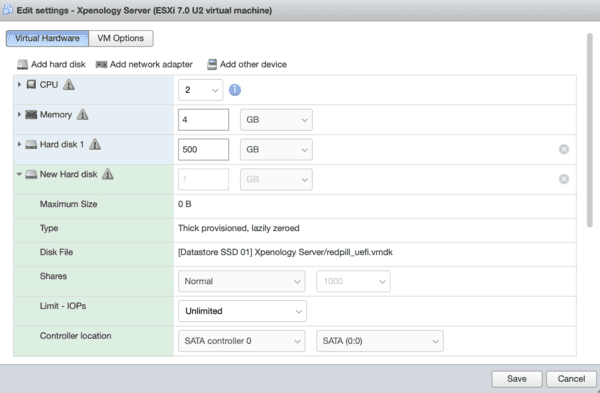
Task: Open the SATA controller 0 dropdown
Action: point(242,341)
